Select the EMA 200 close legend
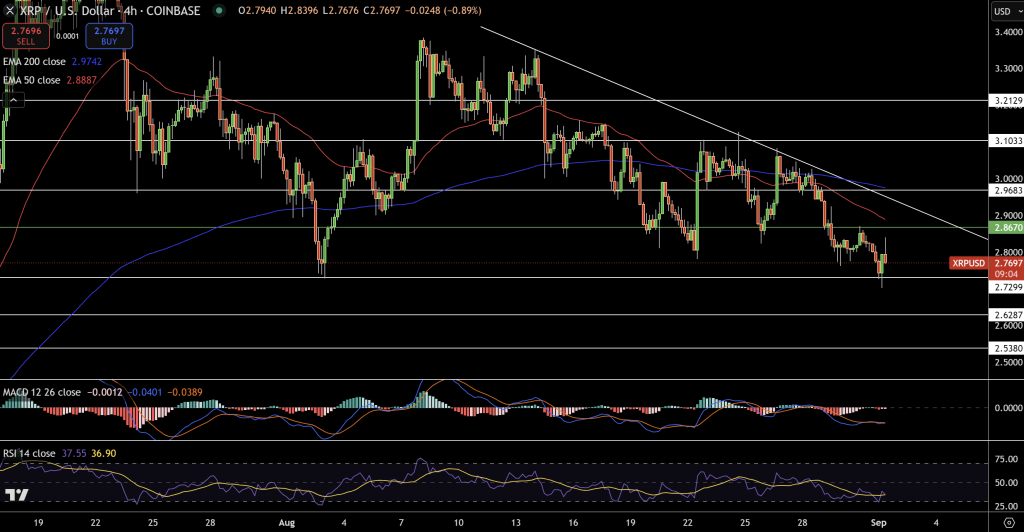The width and height of the screenshot is (1024, 532). (x=34, y=61)
